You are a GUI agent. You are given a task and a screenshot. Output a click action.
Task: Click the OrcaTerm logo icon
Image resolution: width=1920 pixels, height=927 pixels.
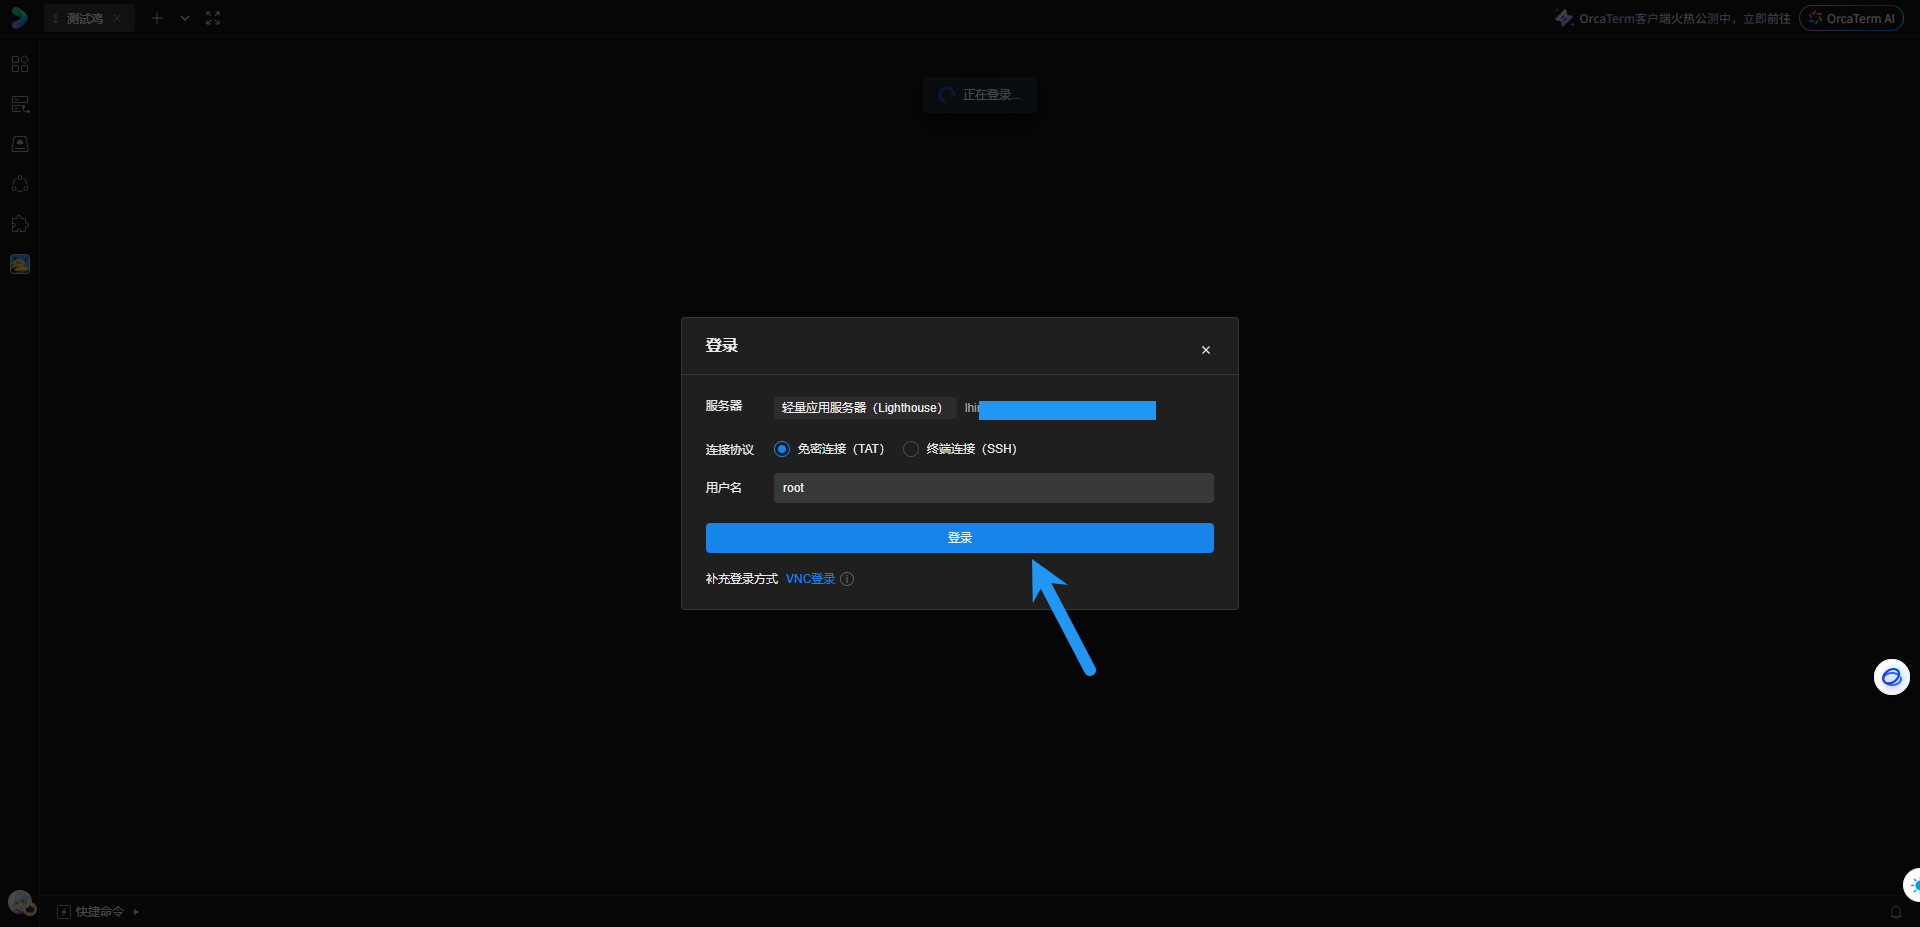click(x=19, y=18)
